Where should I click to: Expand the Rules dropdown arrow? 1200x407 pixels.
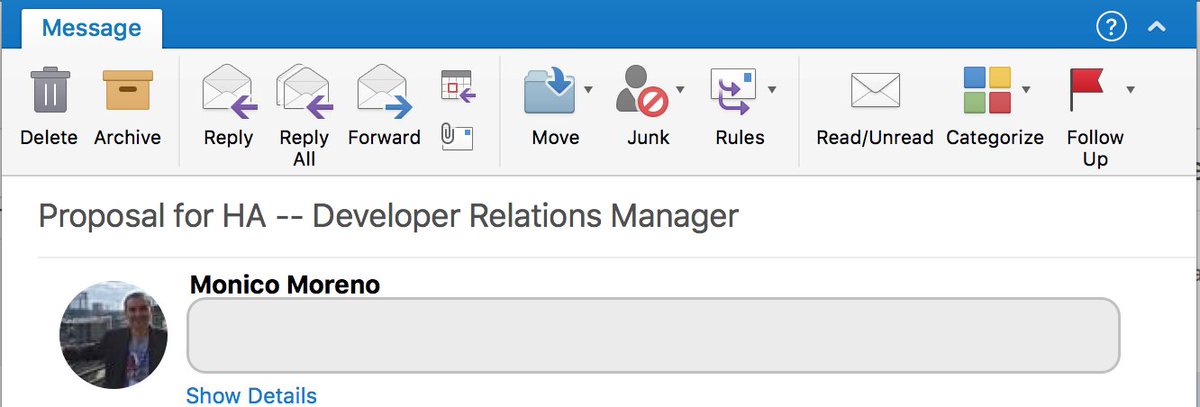click(772, 90)
